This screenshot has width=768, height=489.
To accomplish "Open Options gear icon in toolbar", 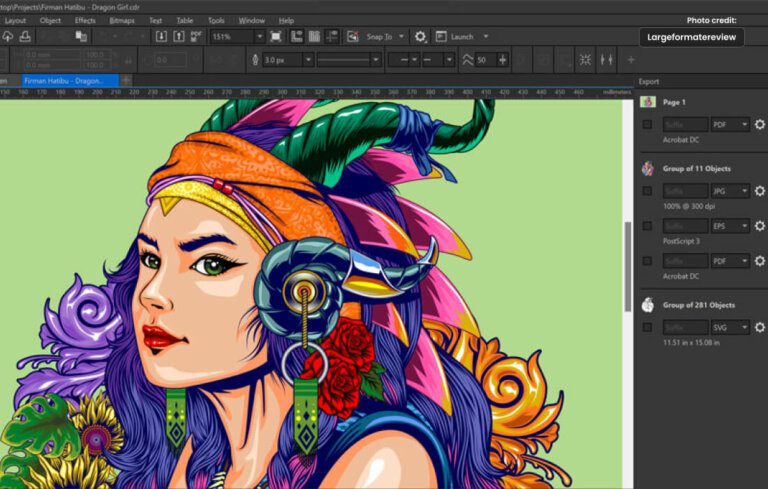I will 420,36.
